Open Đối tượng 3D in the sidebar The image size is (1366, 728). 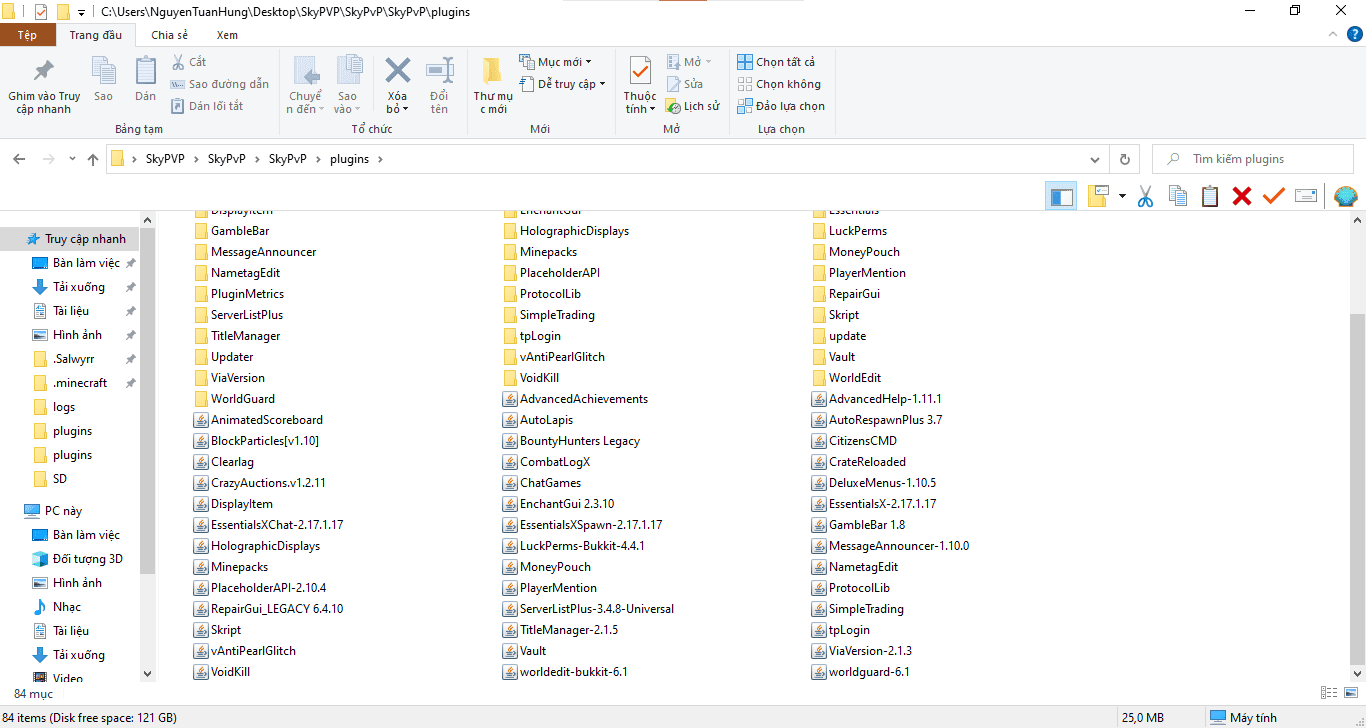[x=88, y=559]
